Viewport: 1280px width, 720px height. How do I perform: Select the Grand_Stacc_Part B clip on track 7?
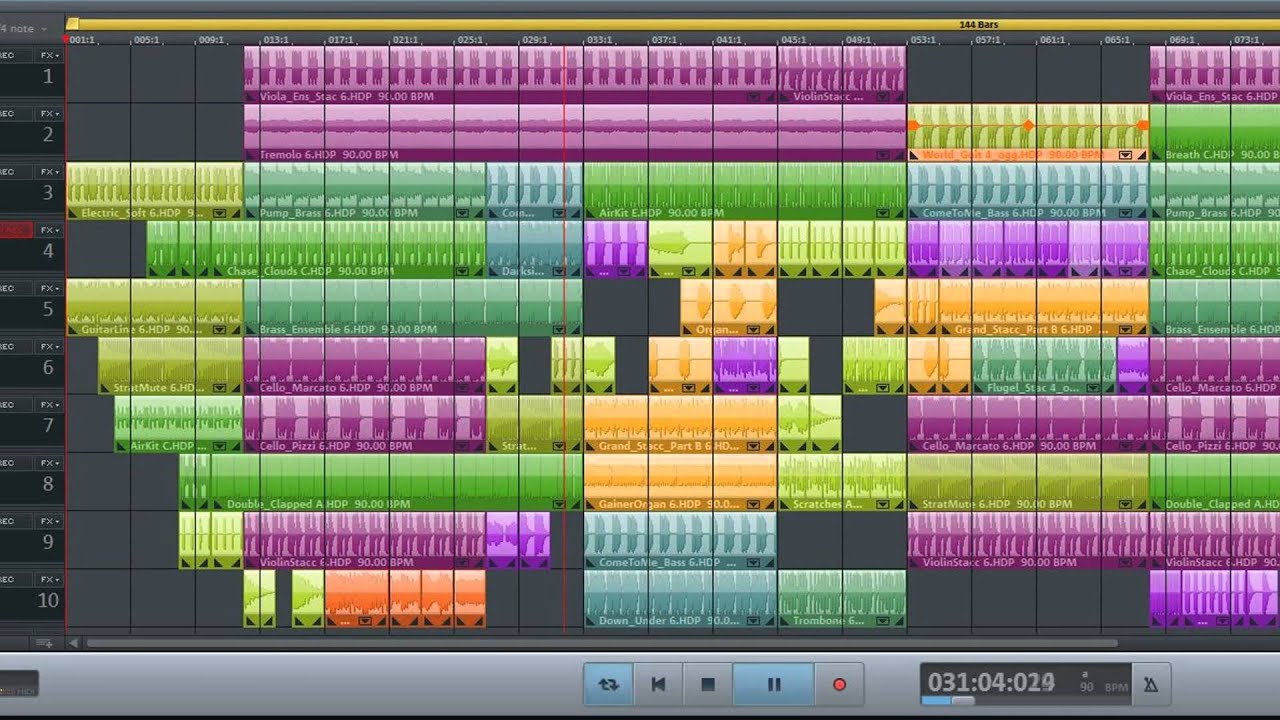pos(680,423)
